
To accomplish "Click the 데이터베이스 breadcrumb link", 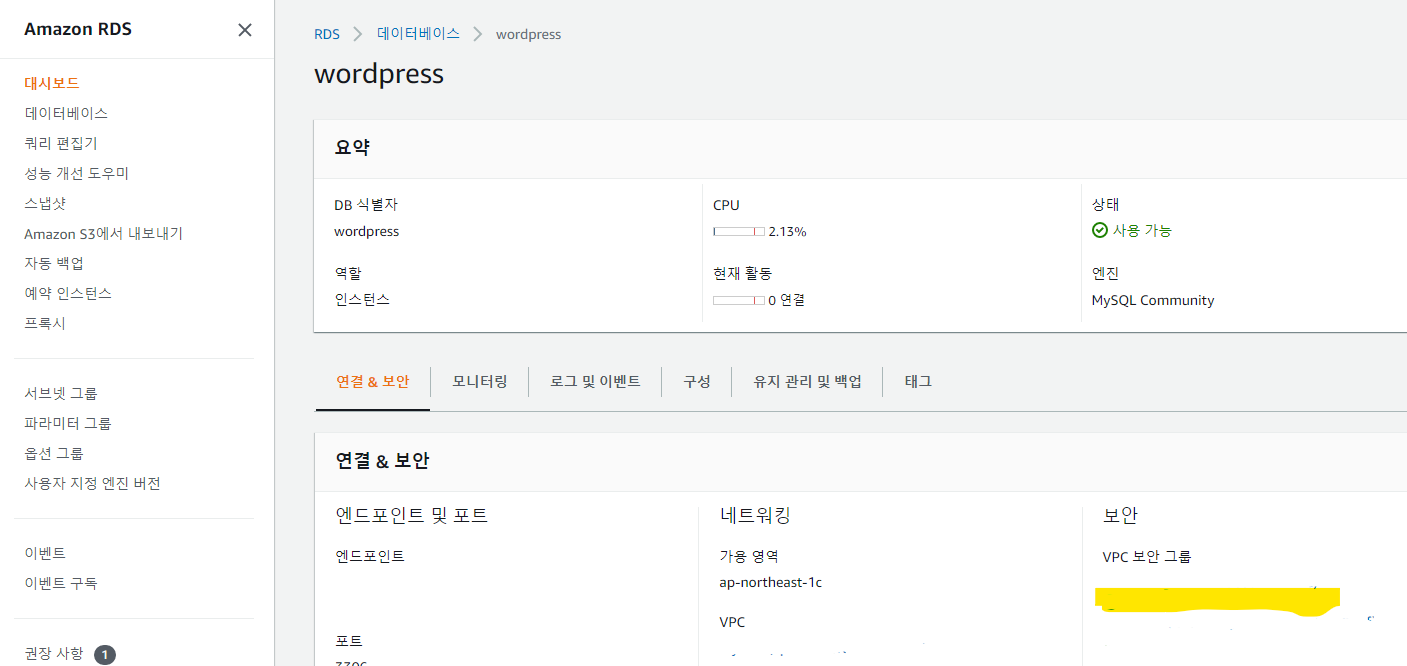I will click(x=418, y=34).
